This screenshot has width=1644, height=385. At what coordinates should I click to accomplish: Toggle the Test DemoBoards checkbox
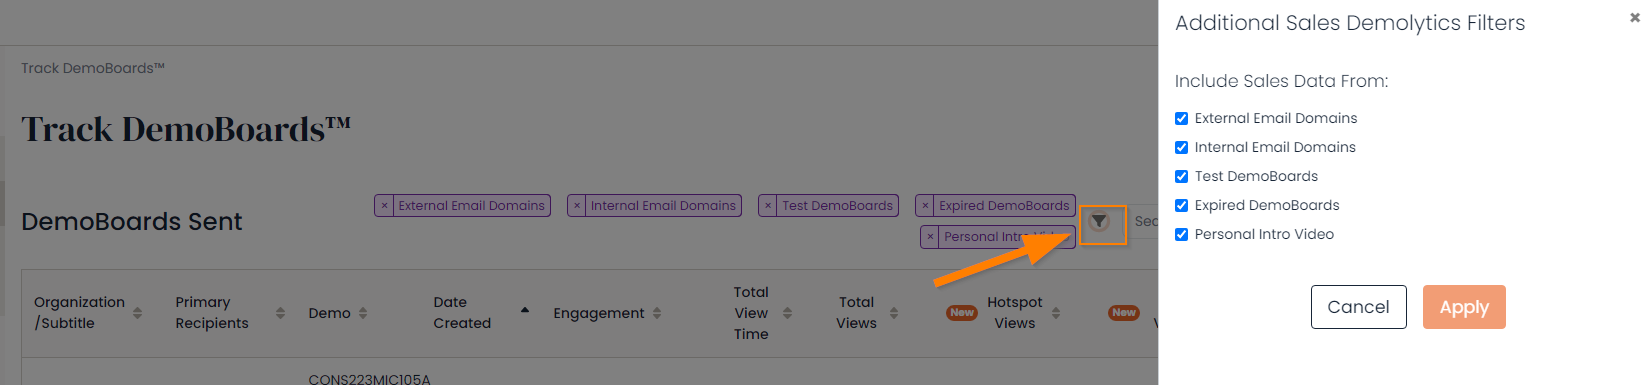point(1181,176)
